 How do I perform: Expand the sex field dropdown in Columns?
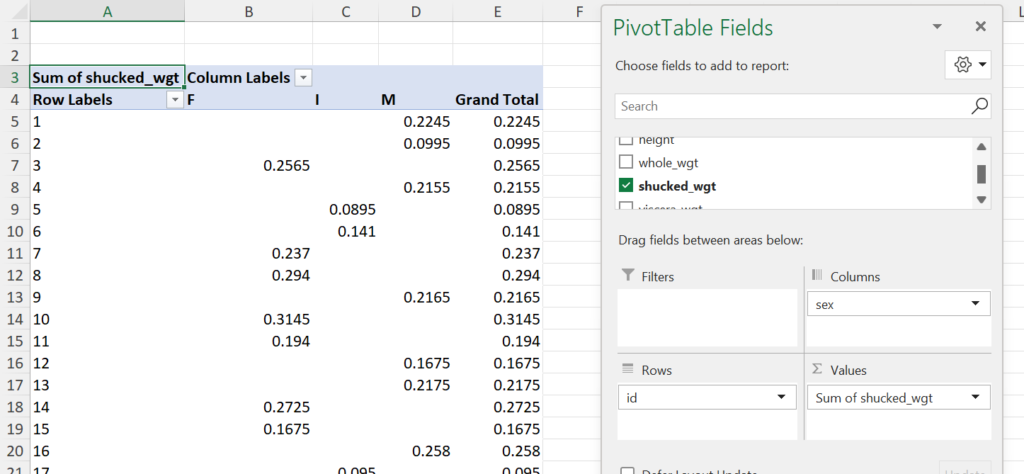974,304
